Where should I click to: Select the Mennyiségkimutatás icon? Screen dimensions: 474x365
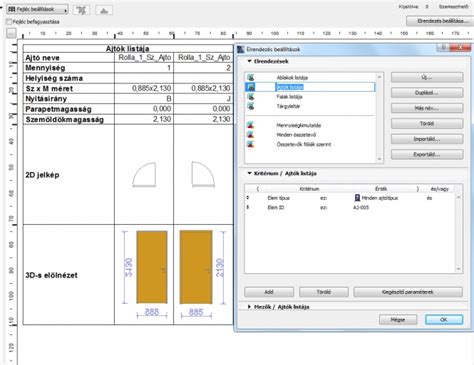pos(251,125)
